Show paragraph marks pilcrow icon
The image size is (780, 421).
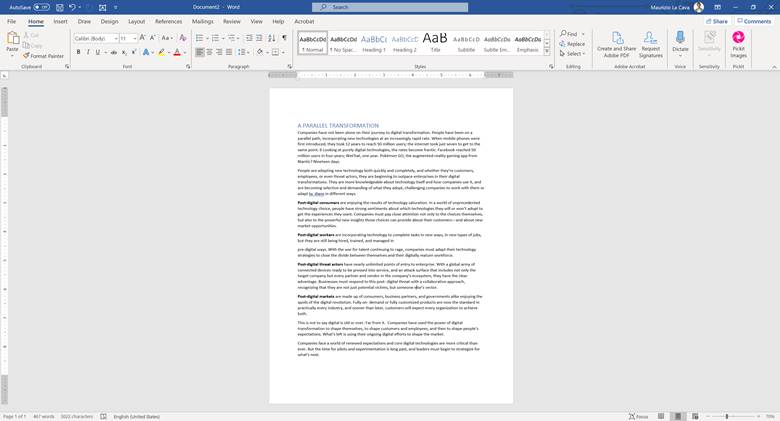click(284, 38)
